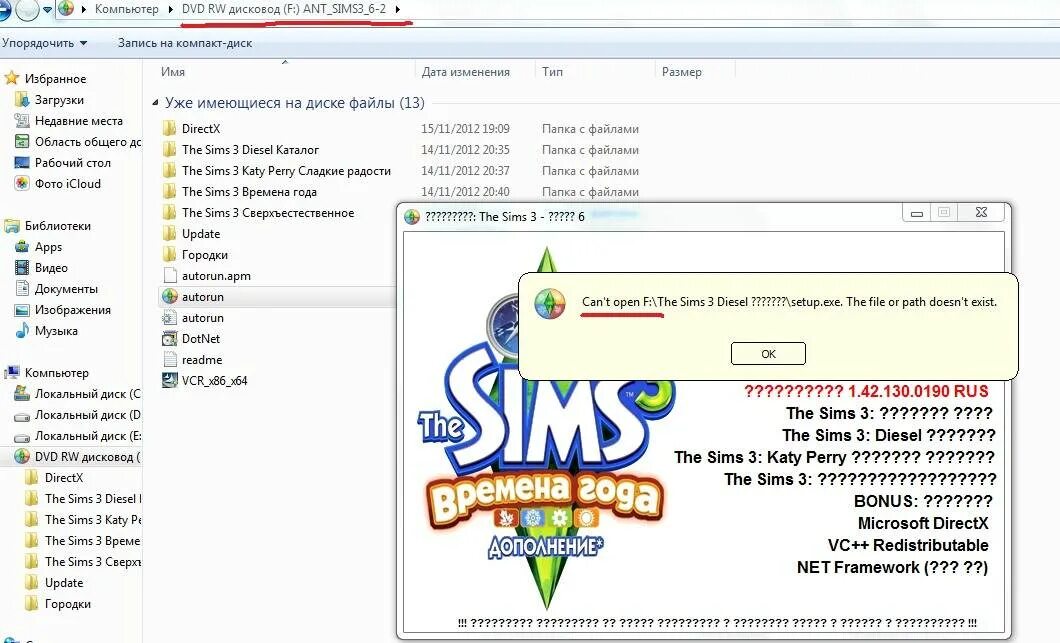The image size is (1060, 643).
Task: Open Загрузки in the favorites sidebar
Action: coord(59,99)
